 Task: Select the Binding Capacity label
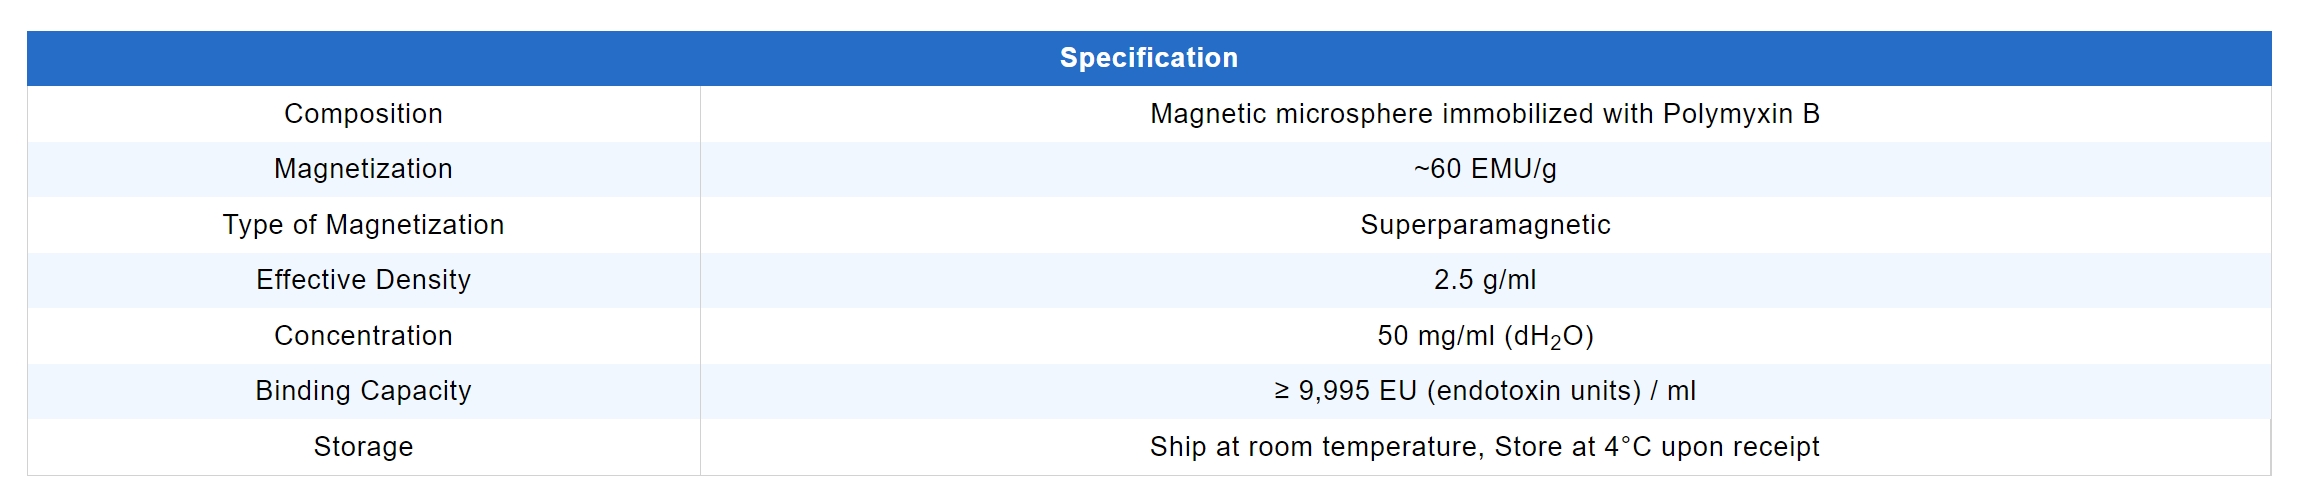pyautogui.click(x=363, y=391)
